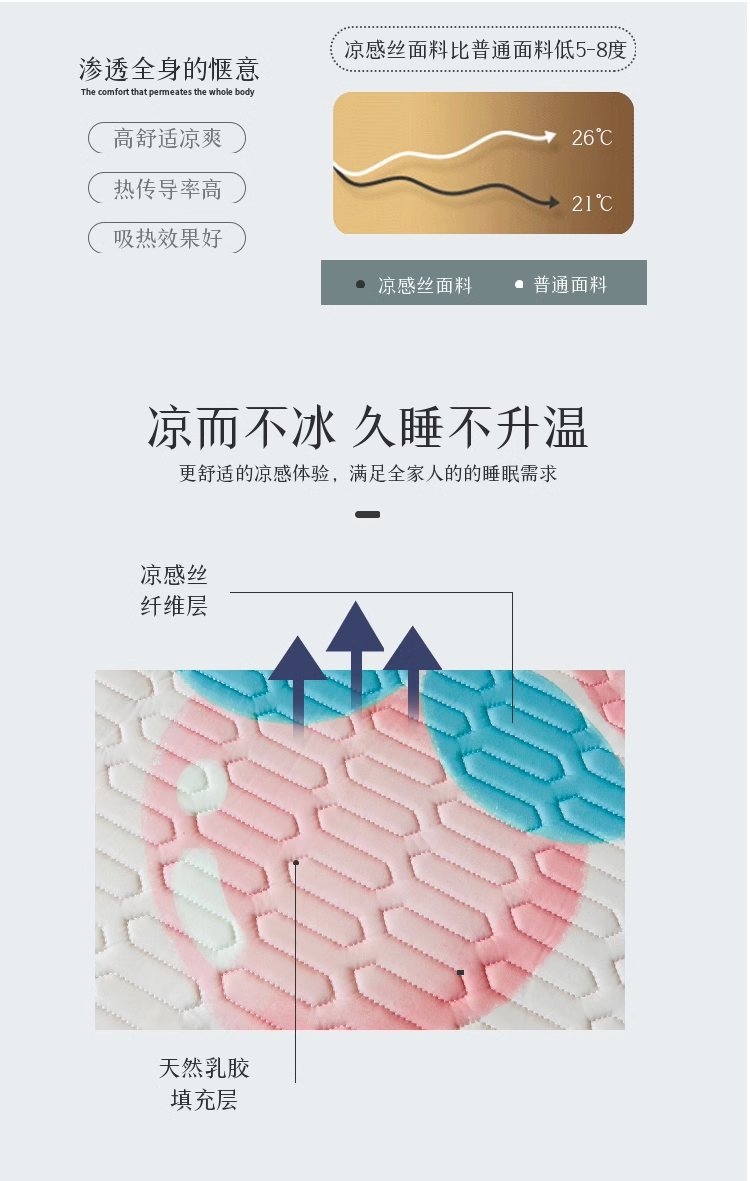
Task: Click the 天然乳胶填充层 callout label
Action: point(204,1084)
